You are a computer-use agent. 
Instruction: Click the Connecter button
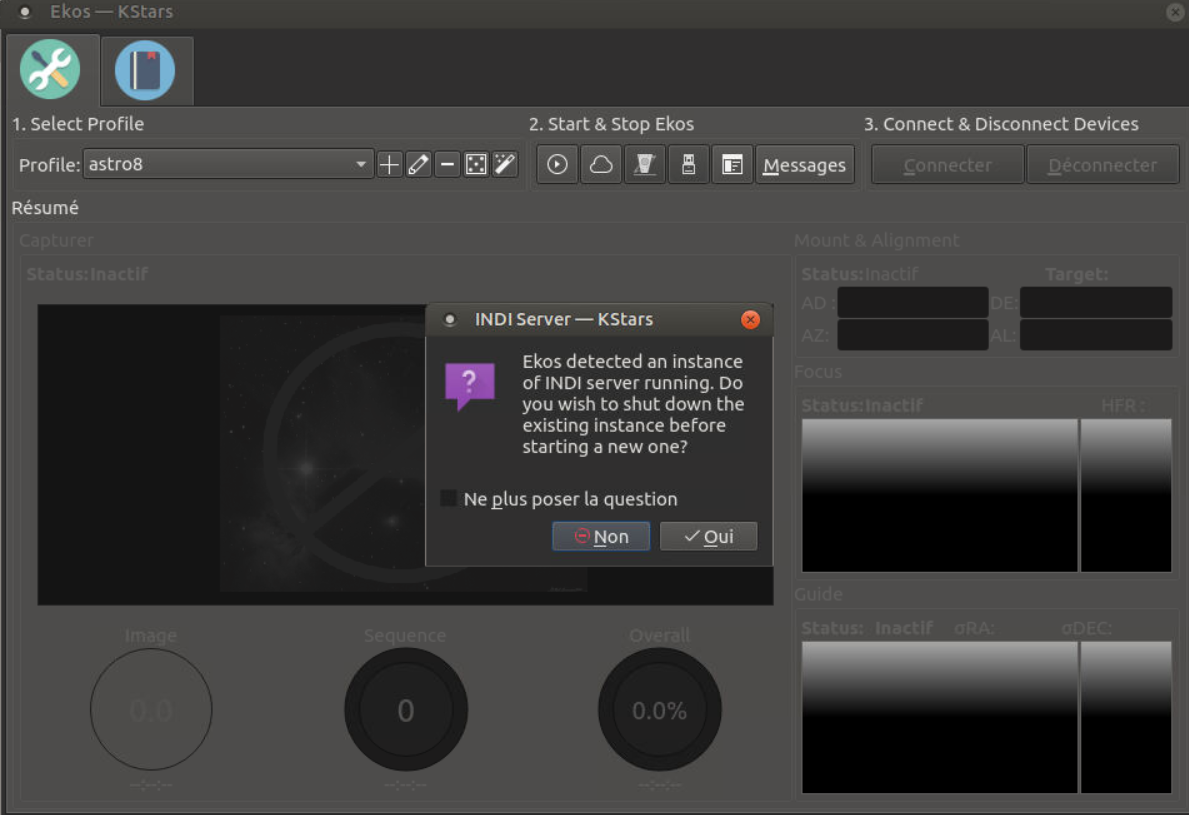947,165
